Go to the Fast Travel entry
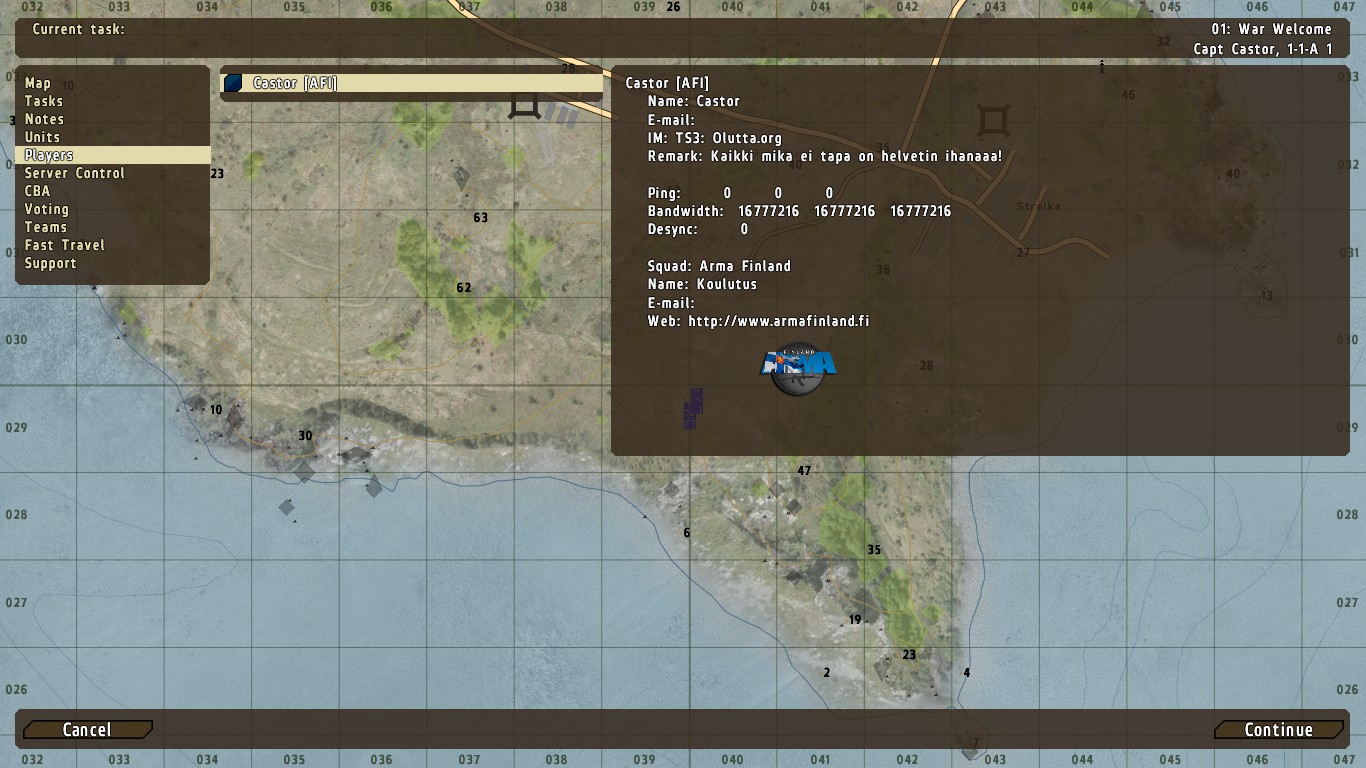 coord(65,245)
